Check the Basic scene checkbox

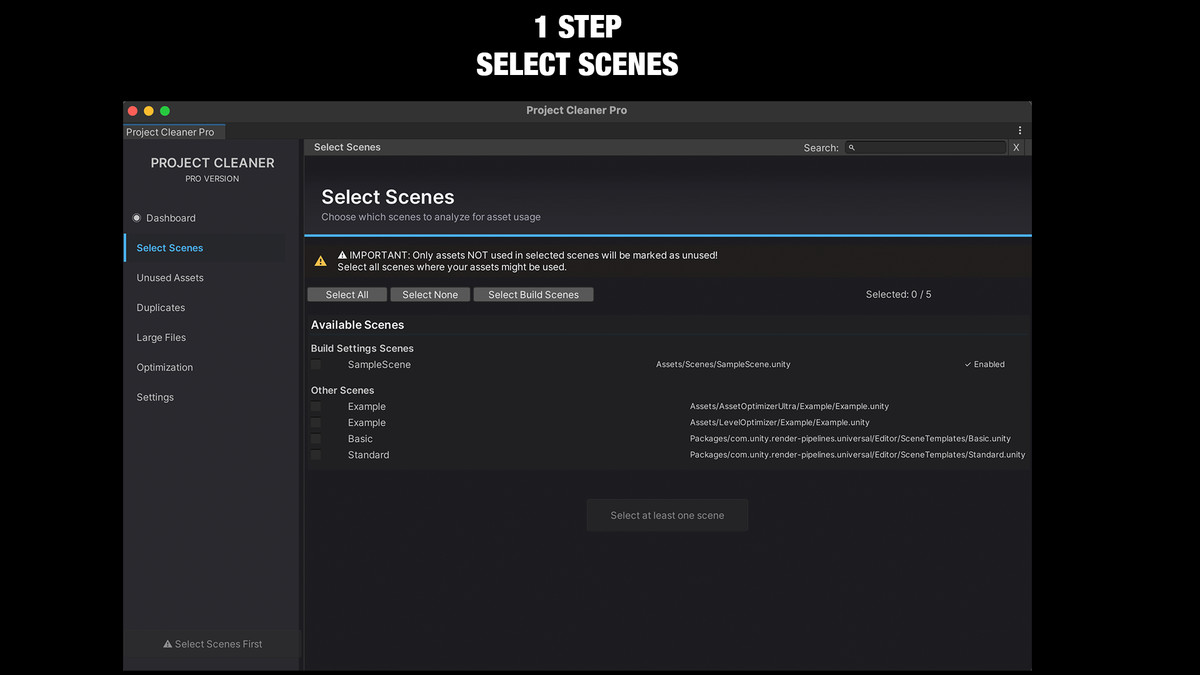[x=316, y=438]
